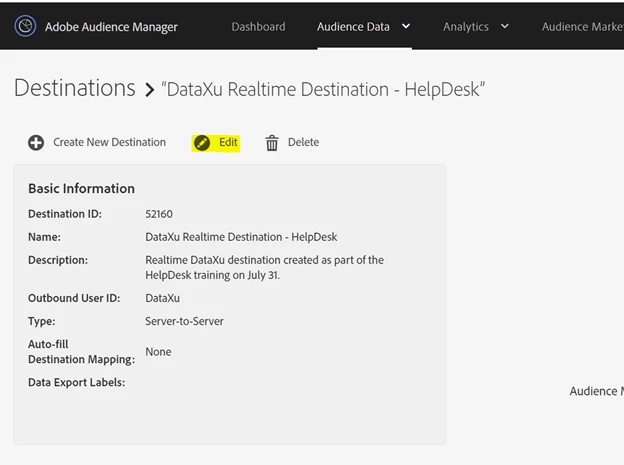This screenshot has height=465, width=624.
Task: Click the trash can Delete icon
Action: click(272, 143)
